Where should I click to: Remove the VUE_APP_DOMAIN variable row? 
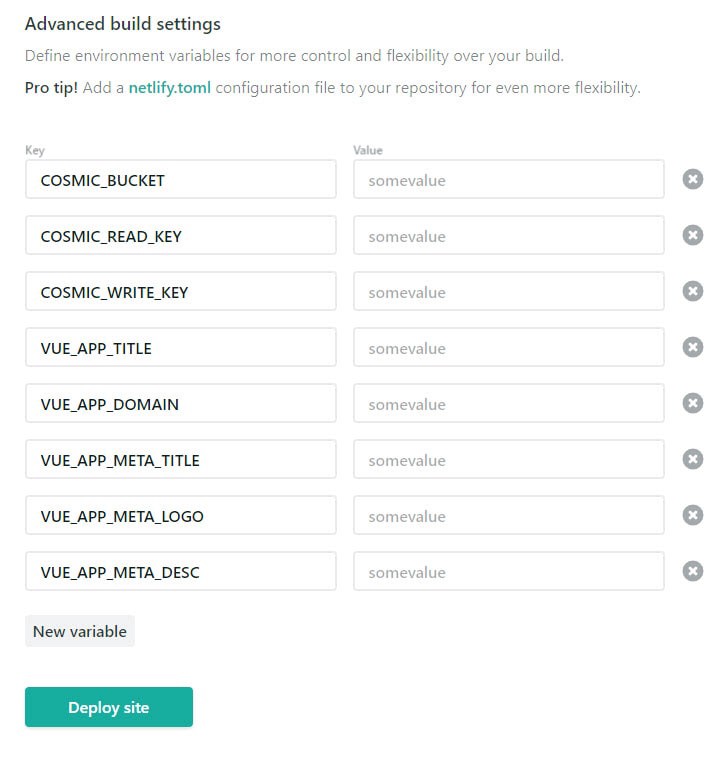693,403
